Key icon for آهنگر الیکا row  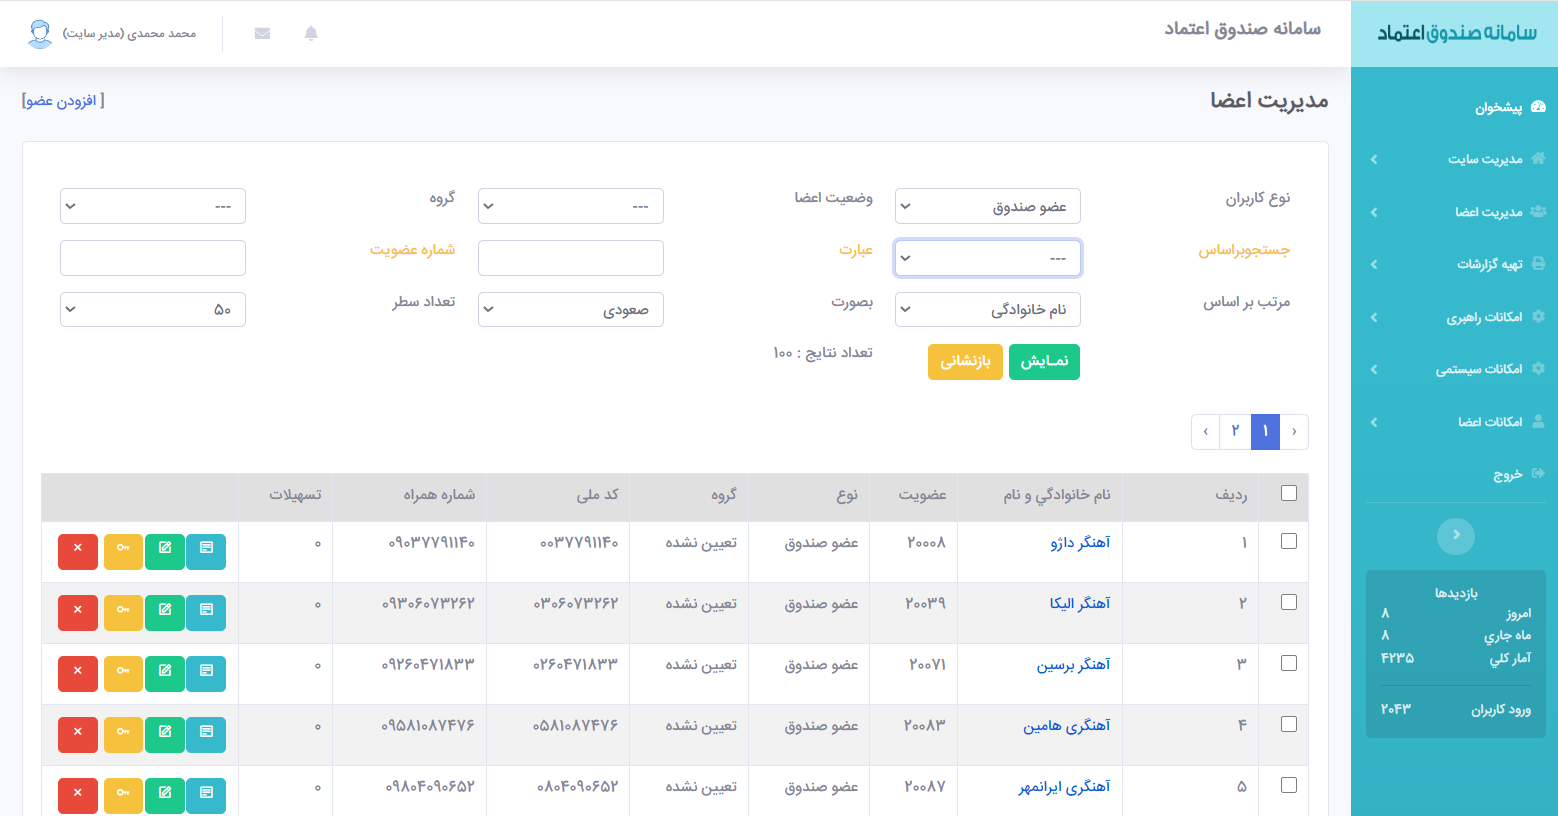coord(123,613)
